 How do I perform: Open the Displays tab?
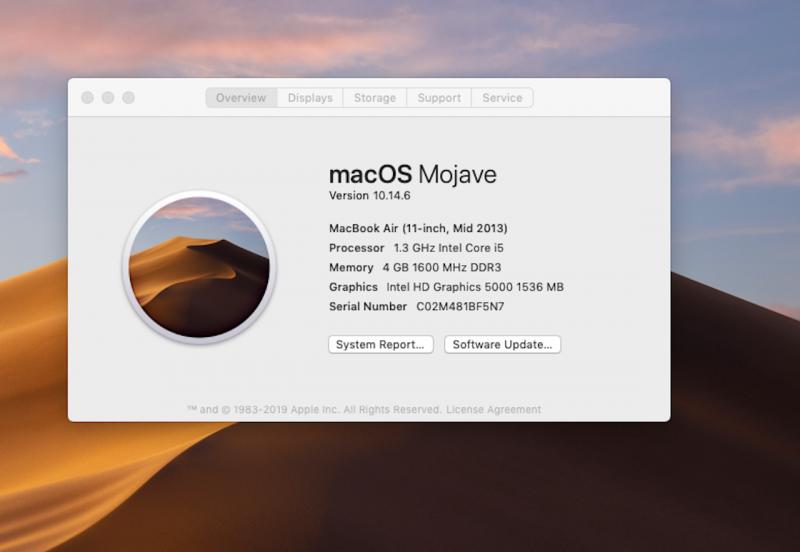coord(310,97)
